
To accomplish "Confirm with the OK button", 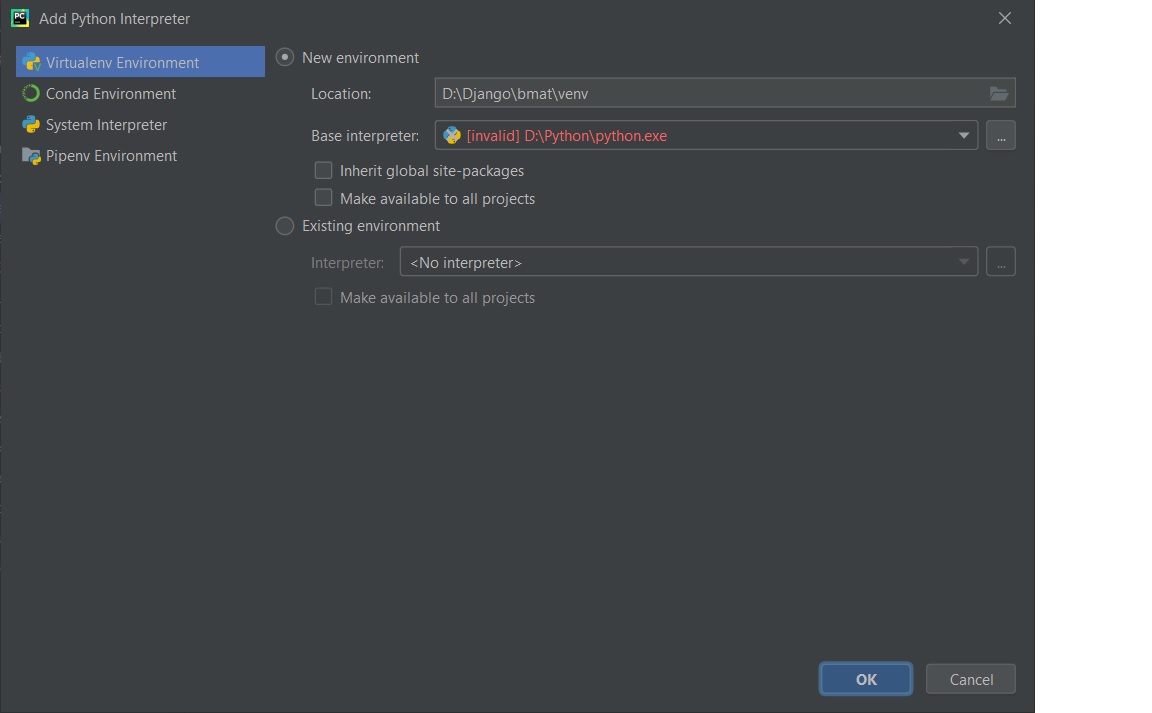I will click(866, 679).
